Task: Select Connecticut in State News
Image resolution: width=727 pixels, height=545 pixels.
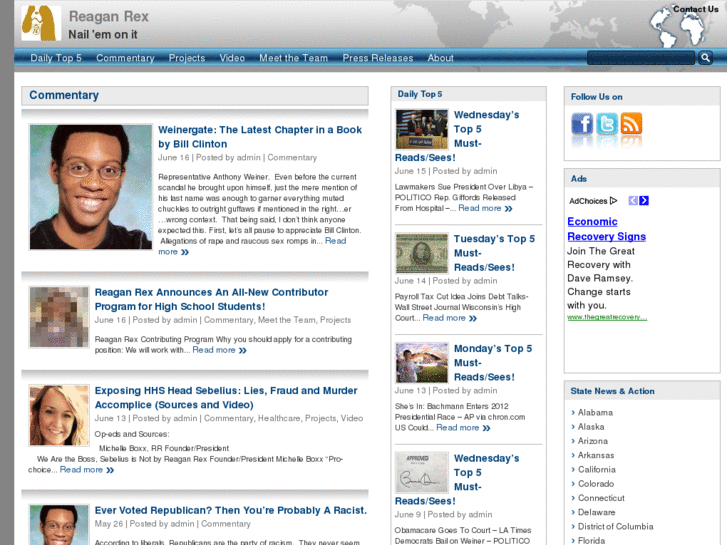Action: pos(601,498)
